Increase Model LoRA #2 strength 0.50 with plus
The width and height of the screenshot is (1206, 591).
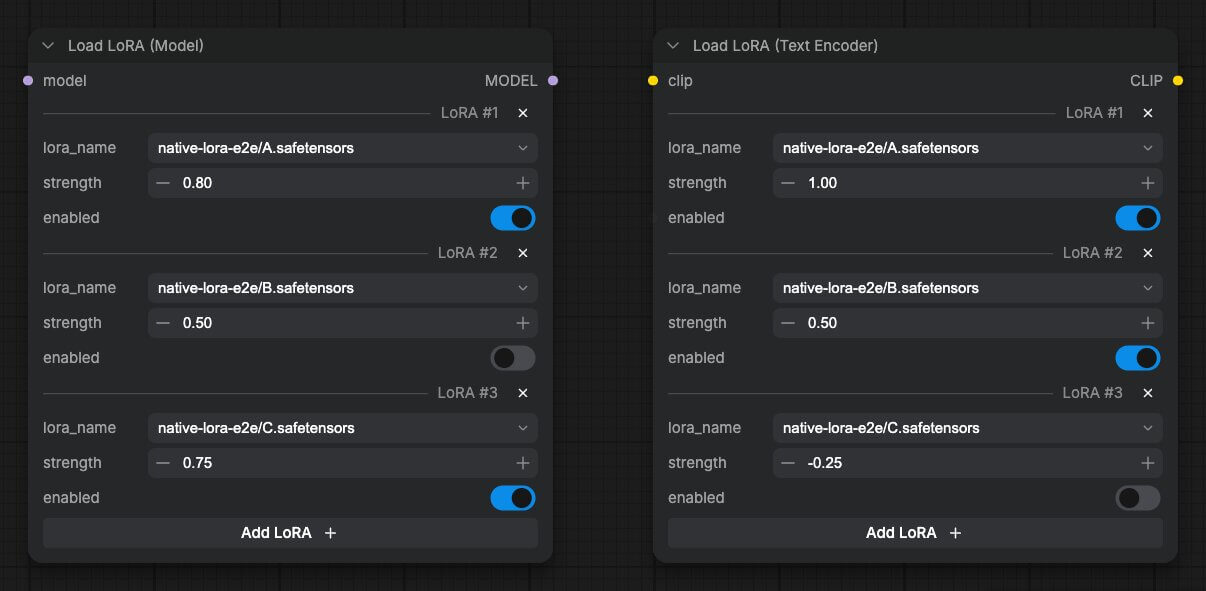coord(522,323)
